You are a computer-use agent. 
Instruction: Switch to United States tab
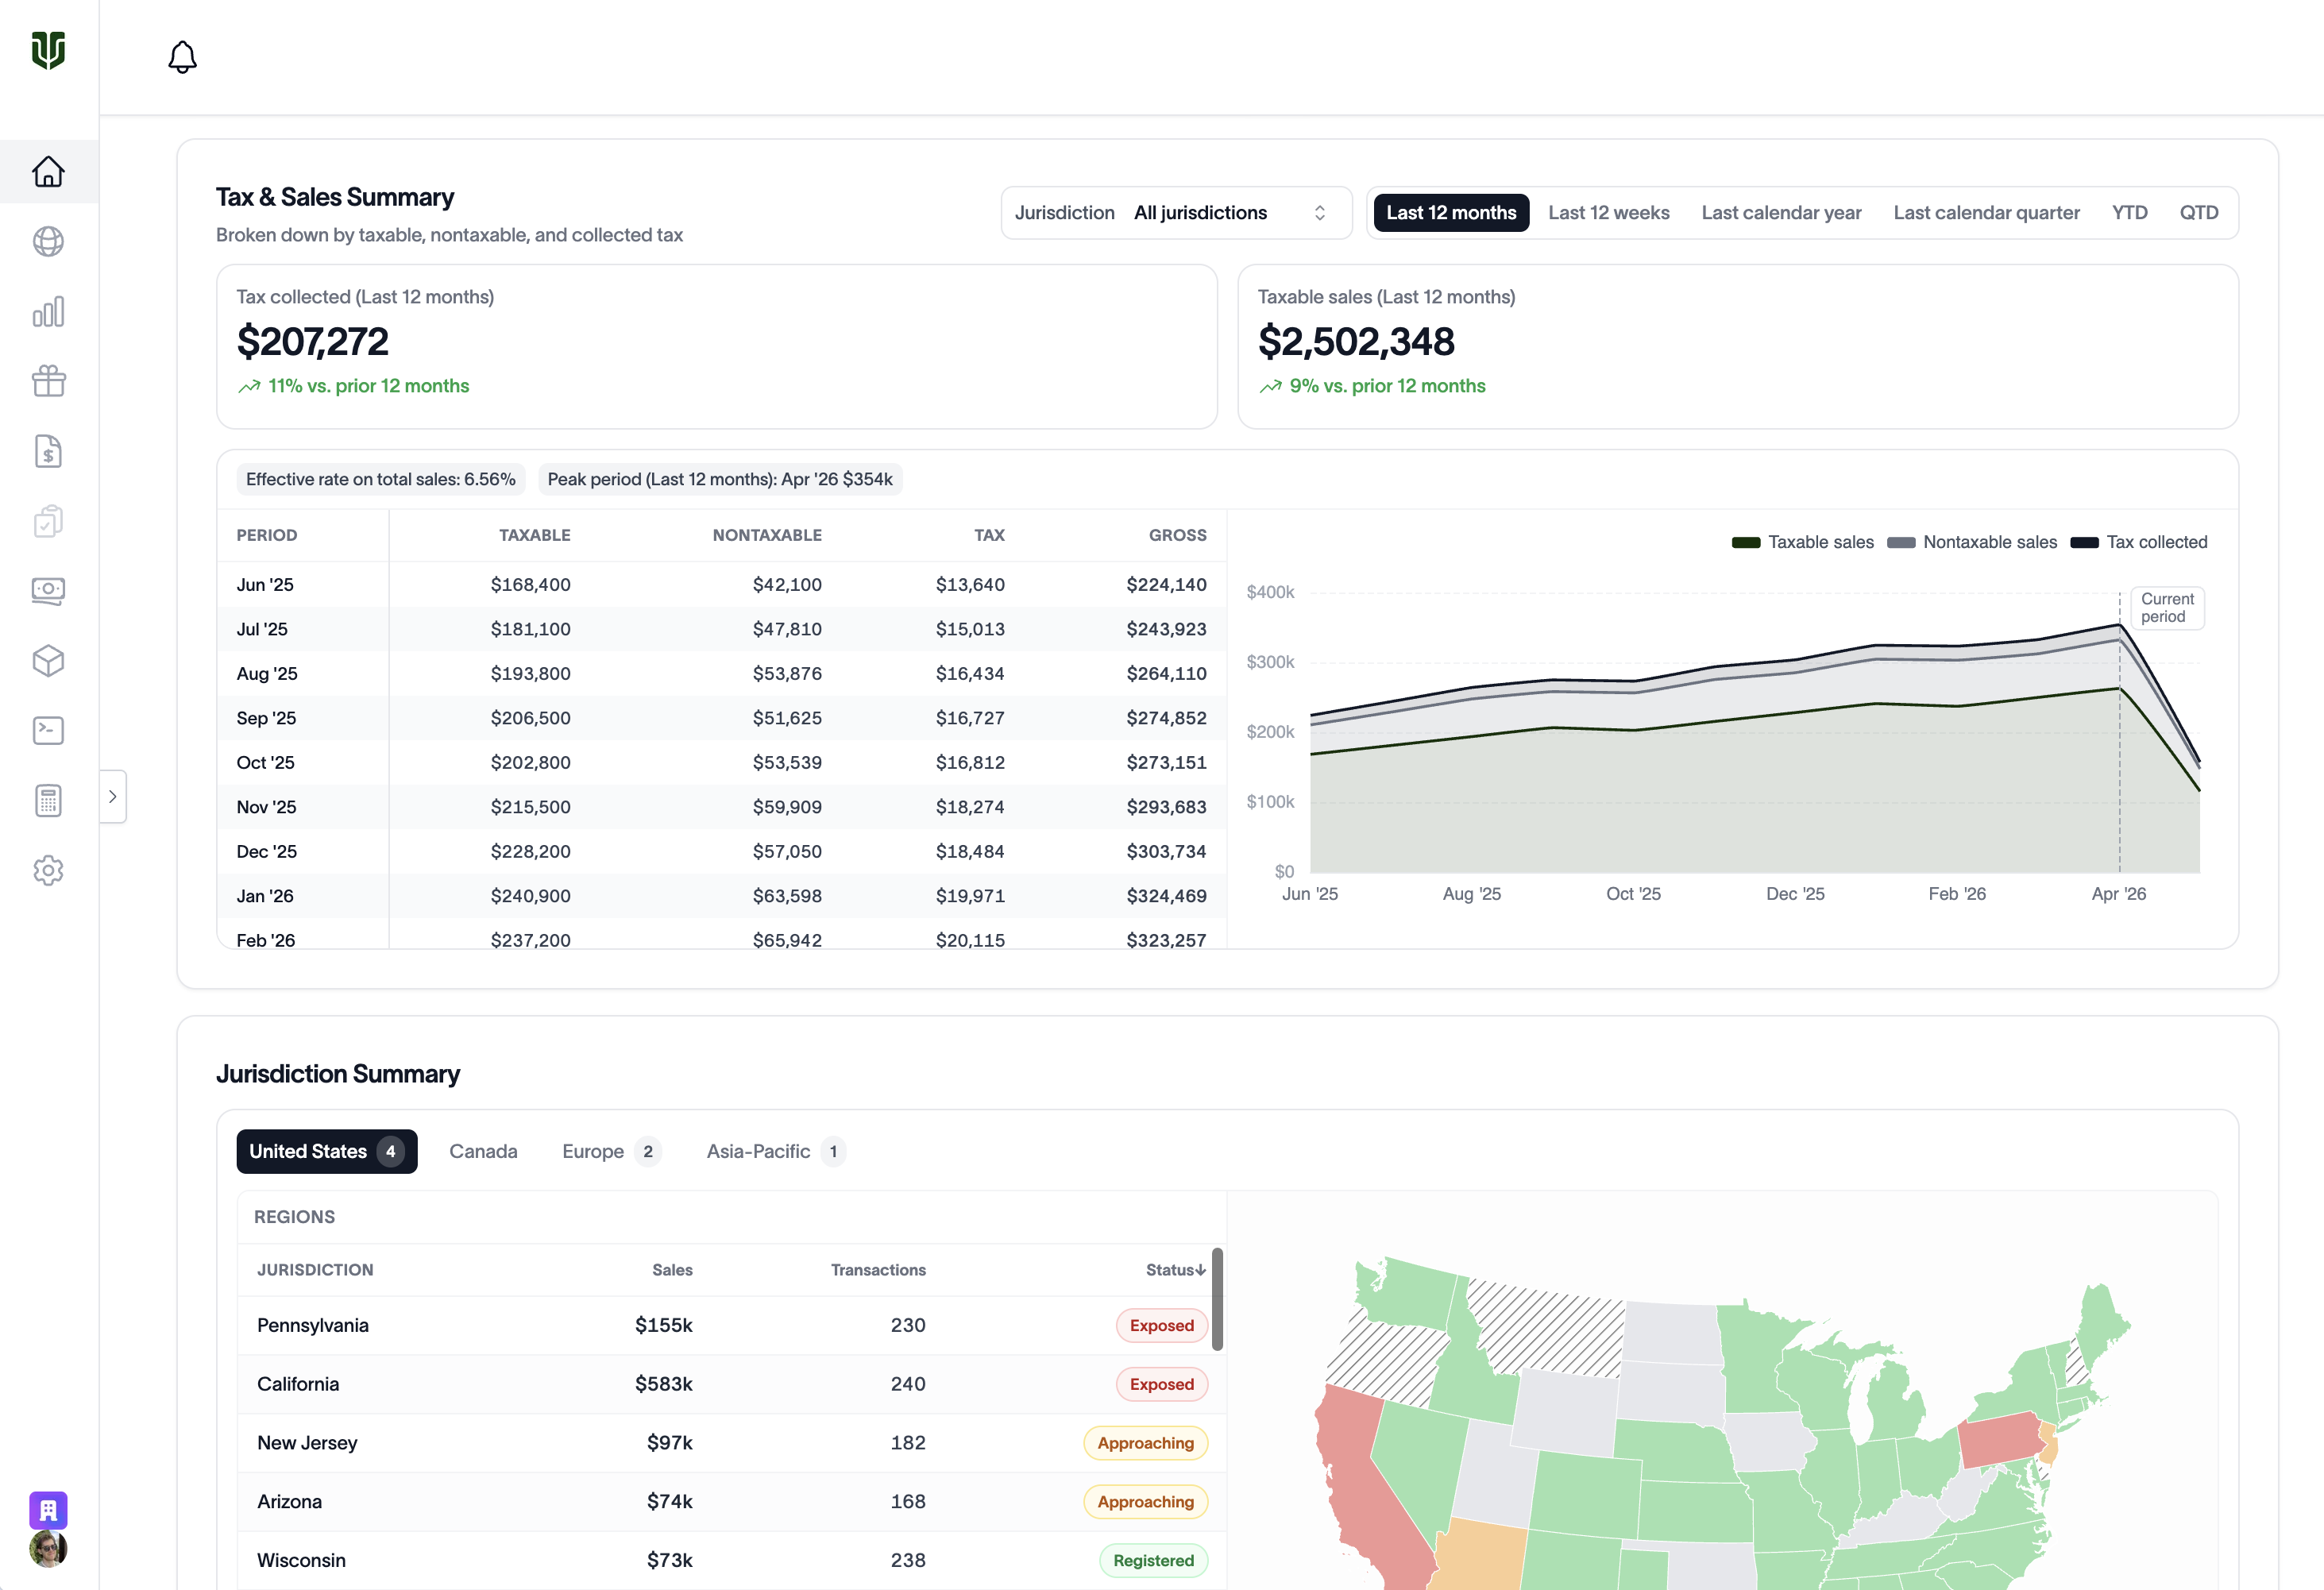click(327, 1152)
